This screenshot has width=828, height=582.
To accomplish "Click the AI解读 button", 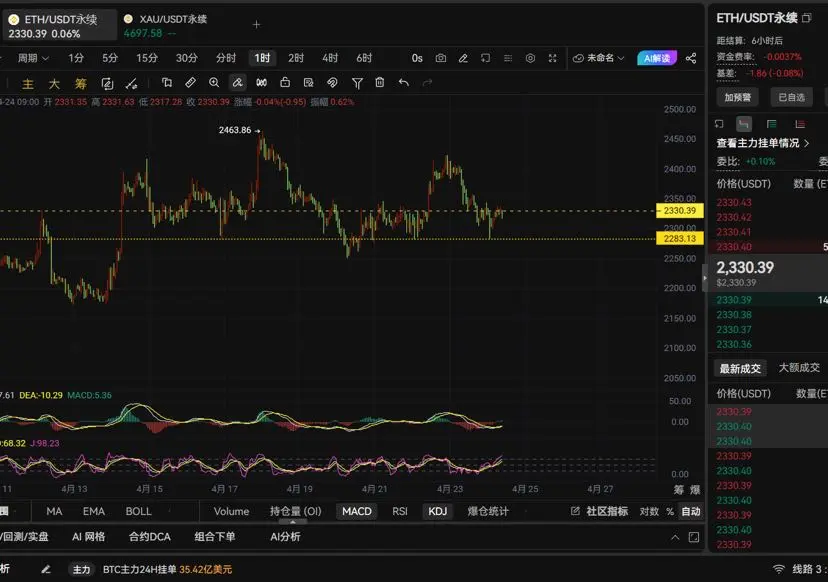I will [657, 58].
